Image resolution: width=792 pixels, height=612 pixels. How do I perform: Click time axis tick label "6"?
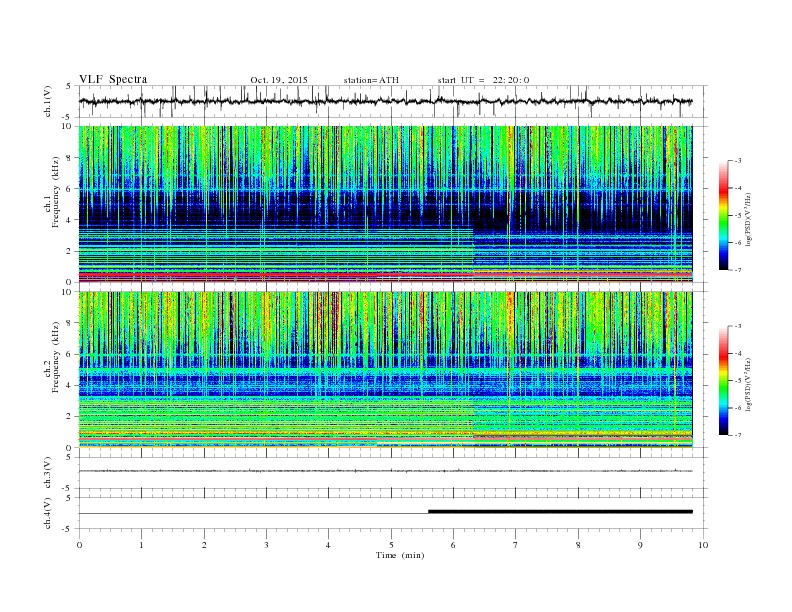[x=453, y=545]
